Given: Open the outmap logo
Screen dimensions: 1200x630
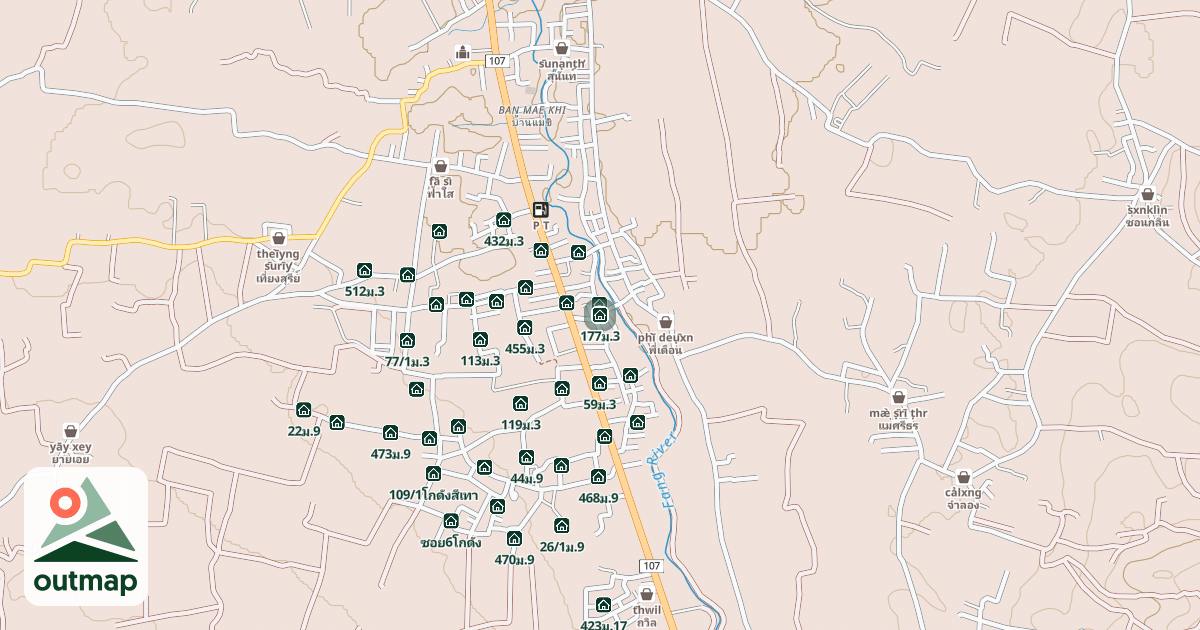Looking at the screenshot, I should 86,536.
